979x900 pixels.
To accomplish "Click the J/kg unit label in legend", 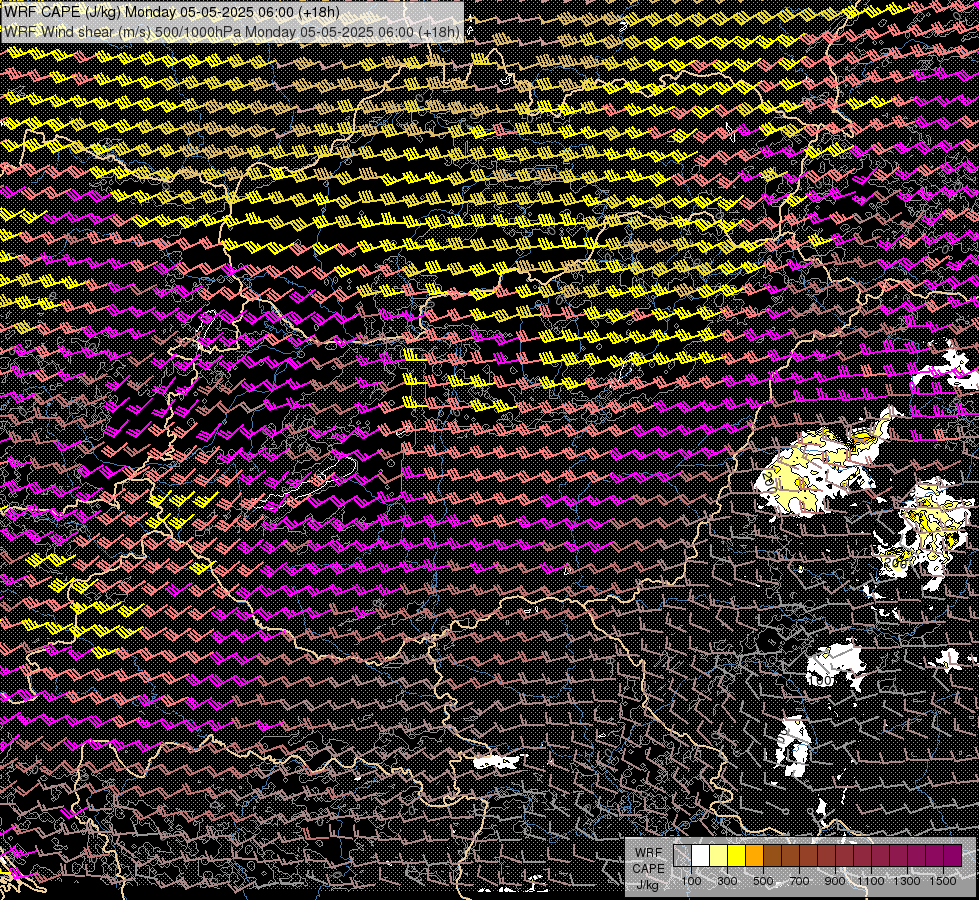I will click(x=648, y=885).
